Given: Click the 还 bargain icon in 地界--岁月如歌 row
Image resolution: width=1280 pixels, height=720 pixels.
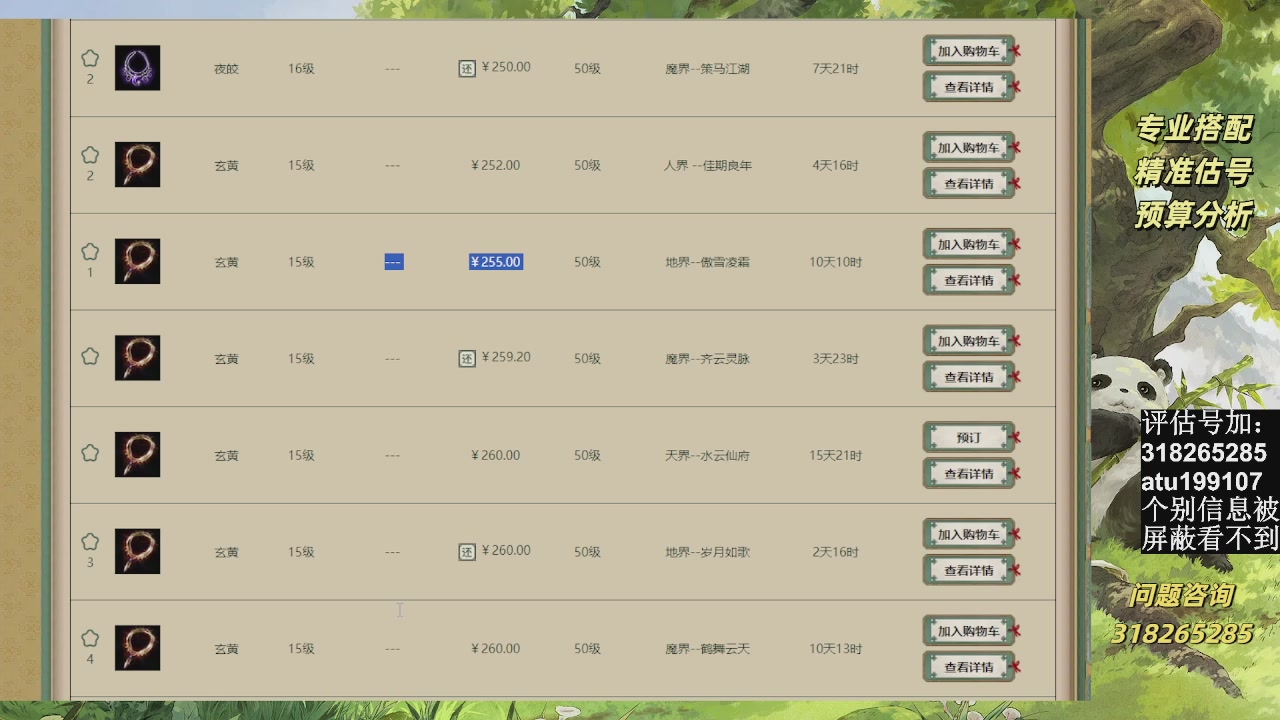Looking at the screenshot, I should pos(467,552).
